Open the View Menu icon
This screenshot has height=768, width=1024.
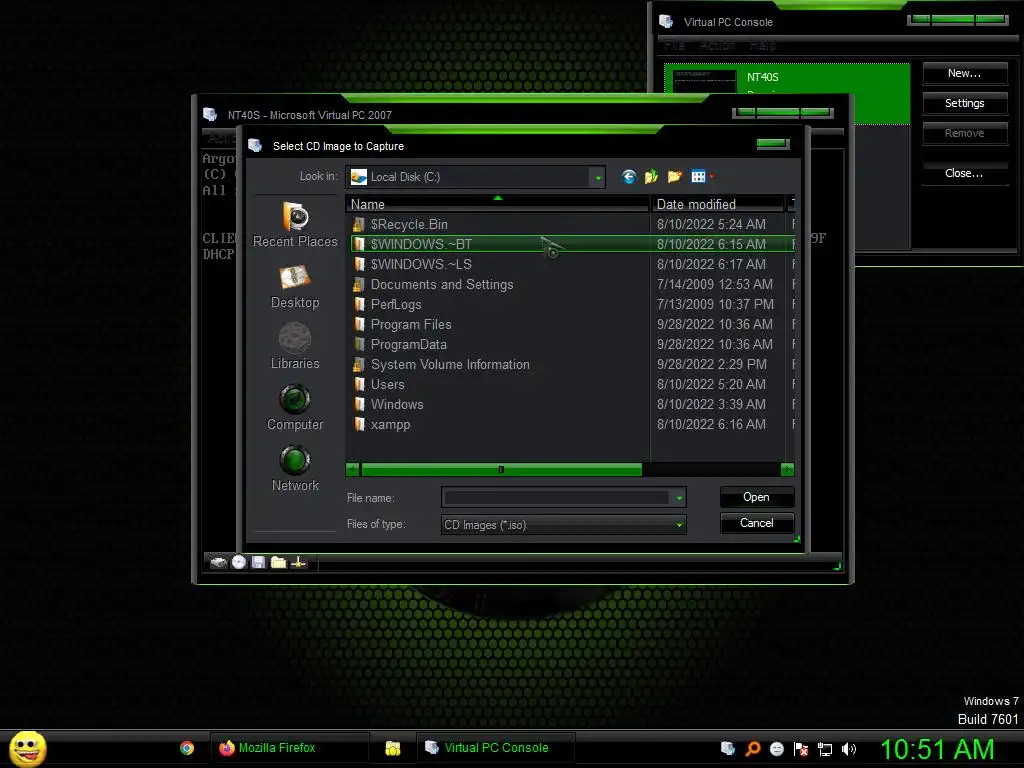(x=698, y=176)
